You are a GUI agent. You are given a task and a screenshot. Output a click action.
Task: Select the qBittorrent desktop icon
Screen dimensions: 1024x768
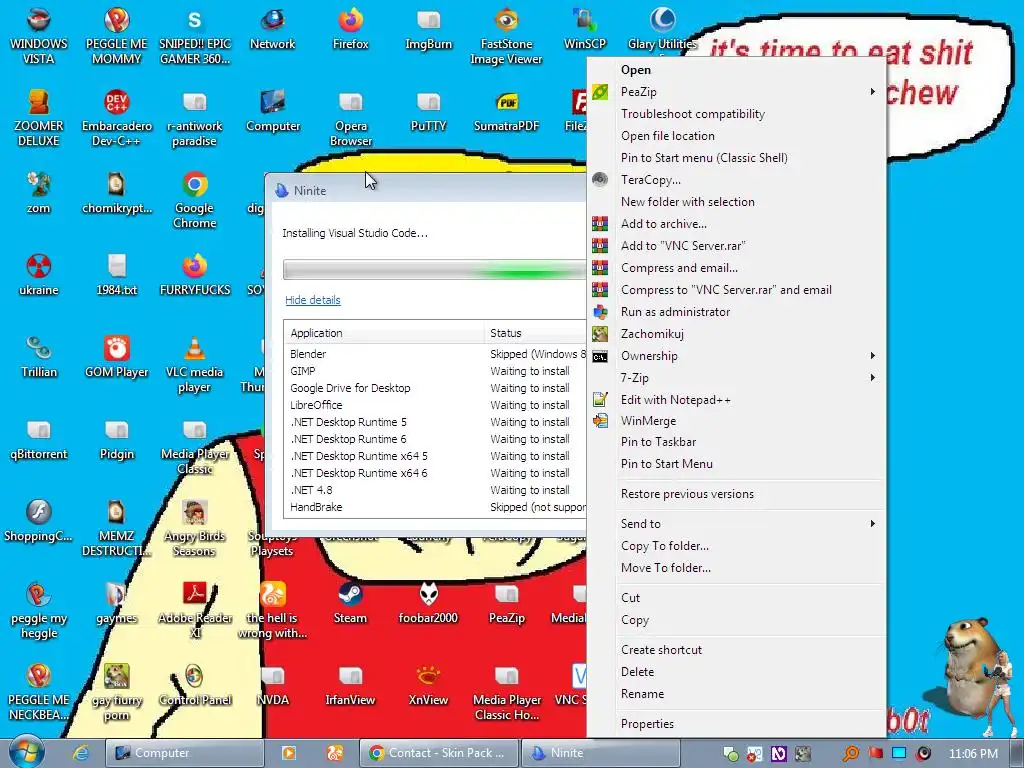click(39, 438)
